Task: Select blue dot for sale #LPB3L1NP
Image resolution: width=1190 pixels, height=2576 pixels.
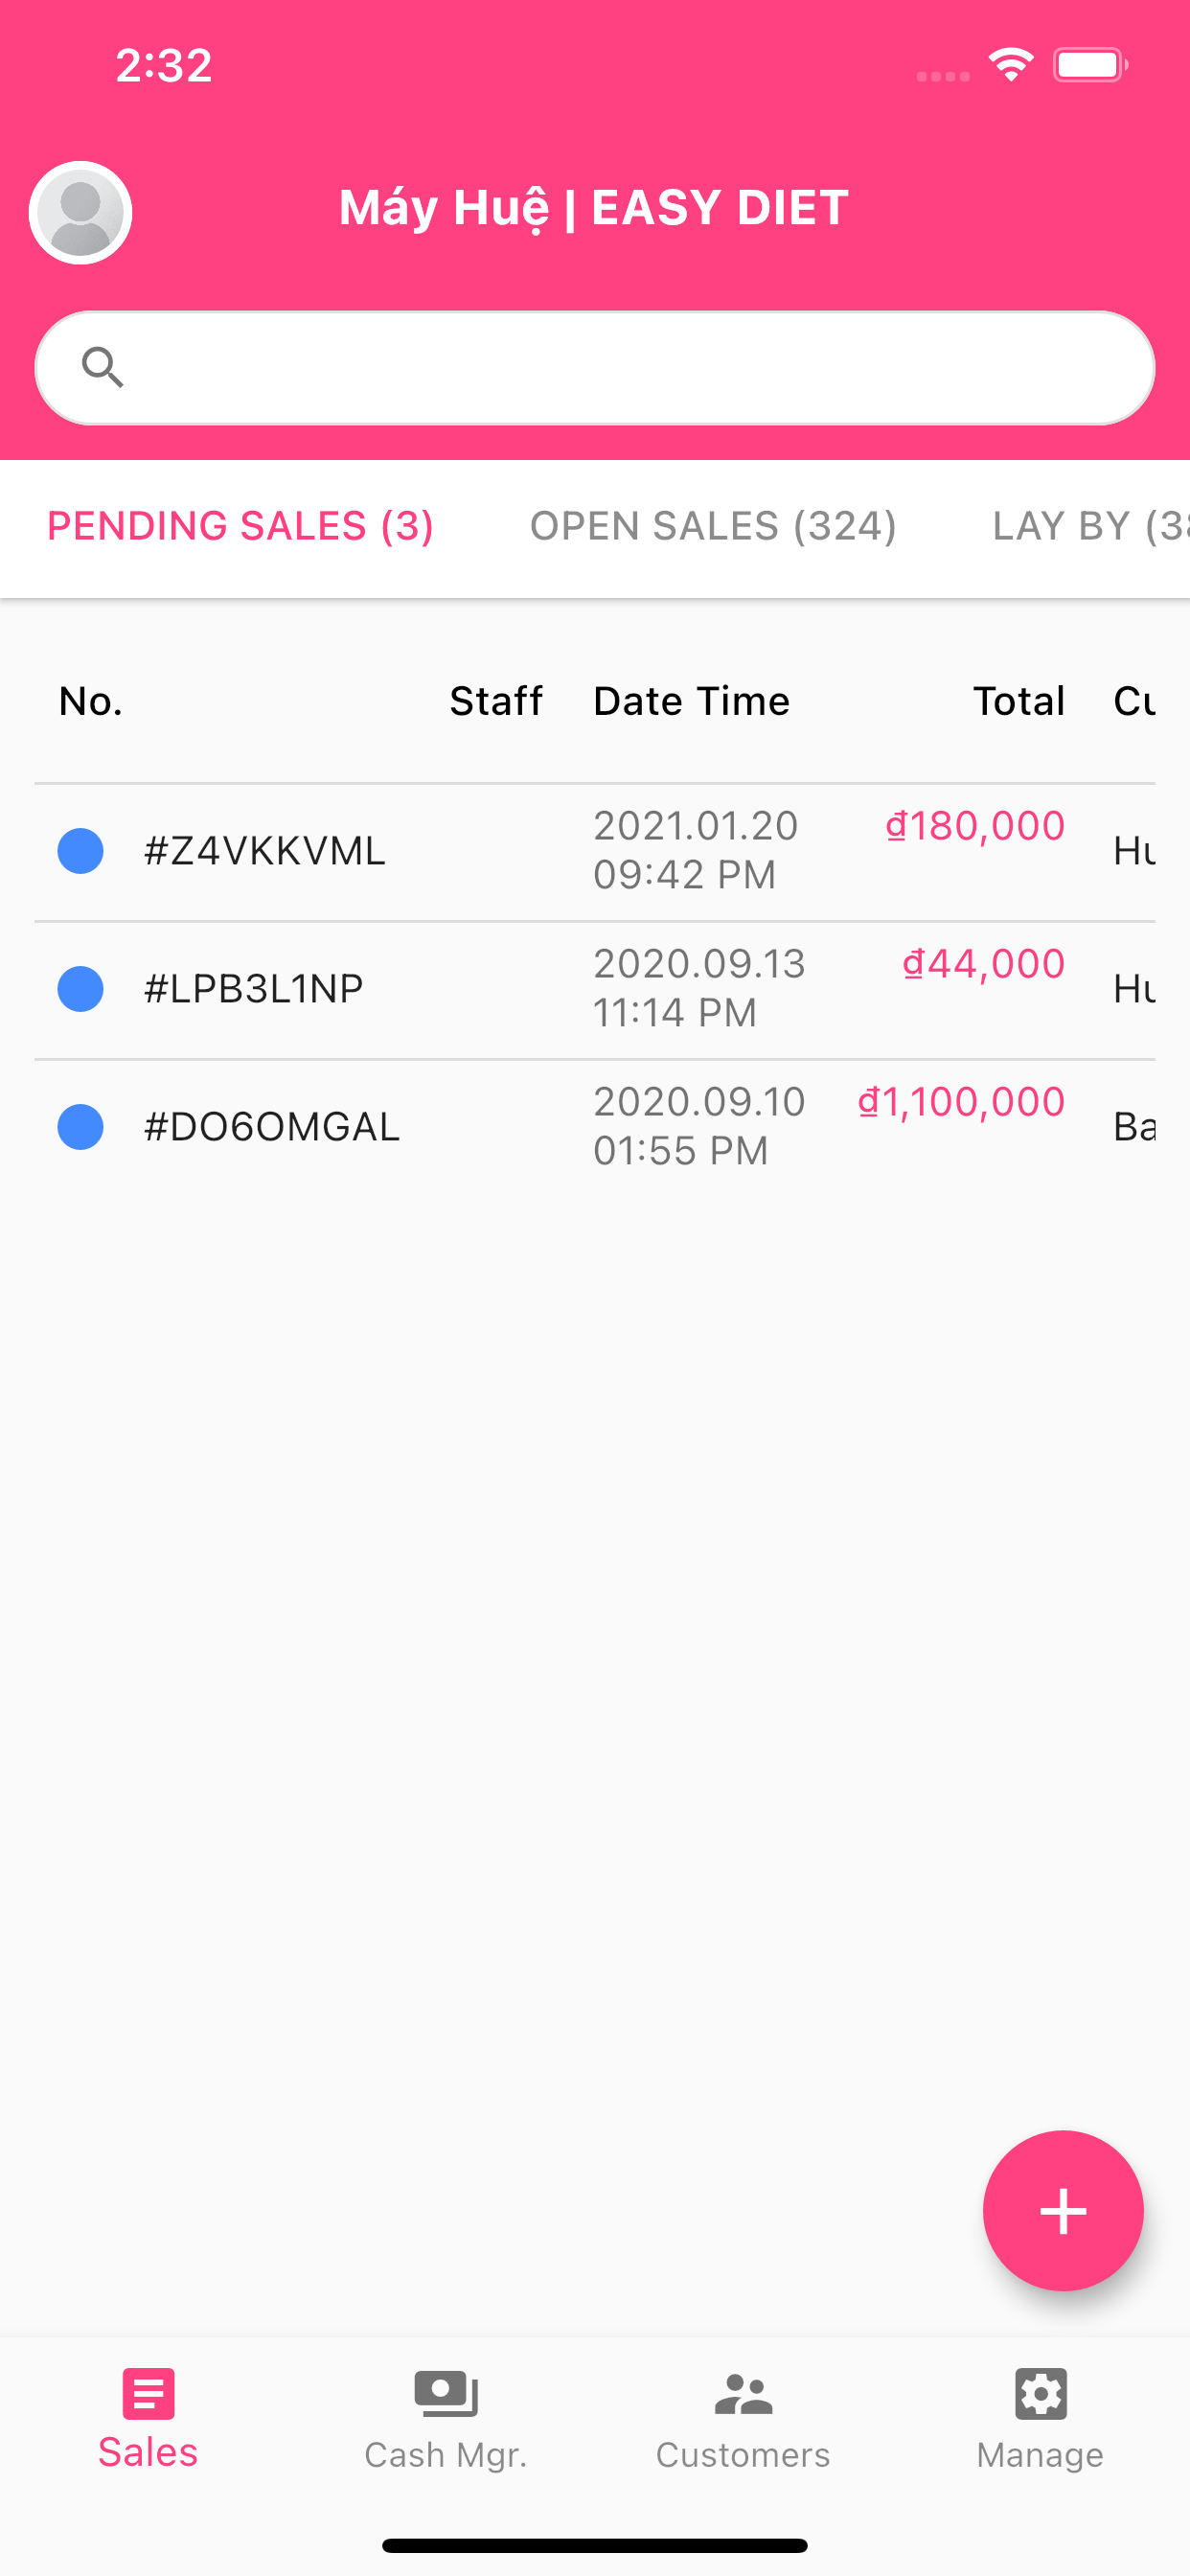Action: tap(81, 989)
